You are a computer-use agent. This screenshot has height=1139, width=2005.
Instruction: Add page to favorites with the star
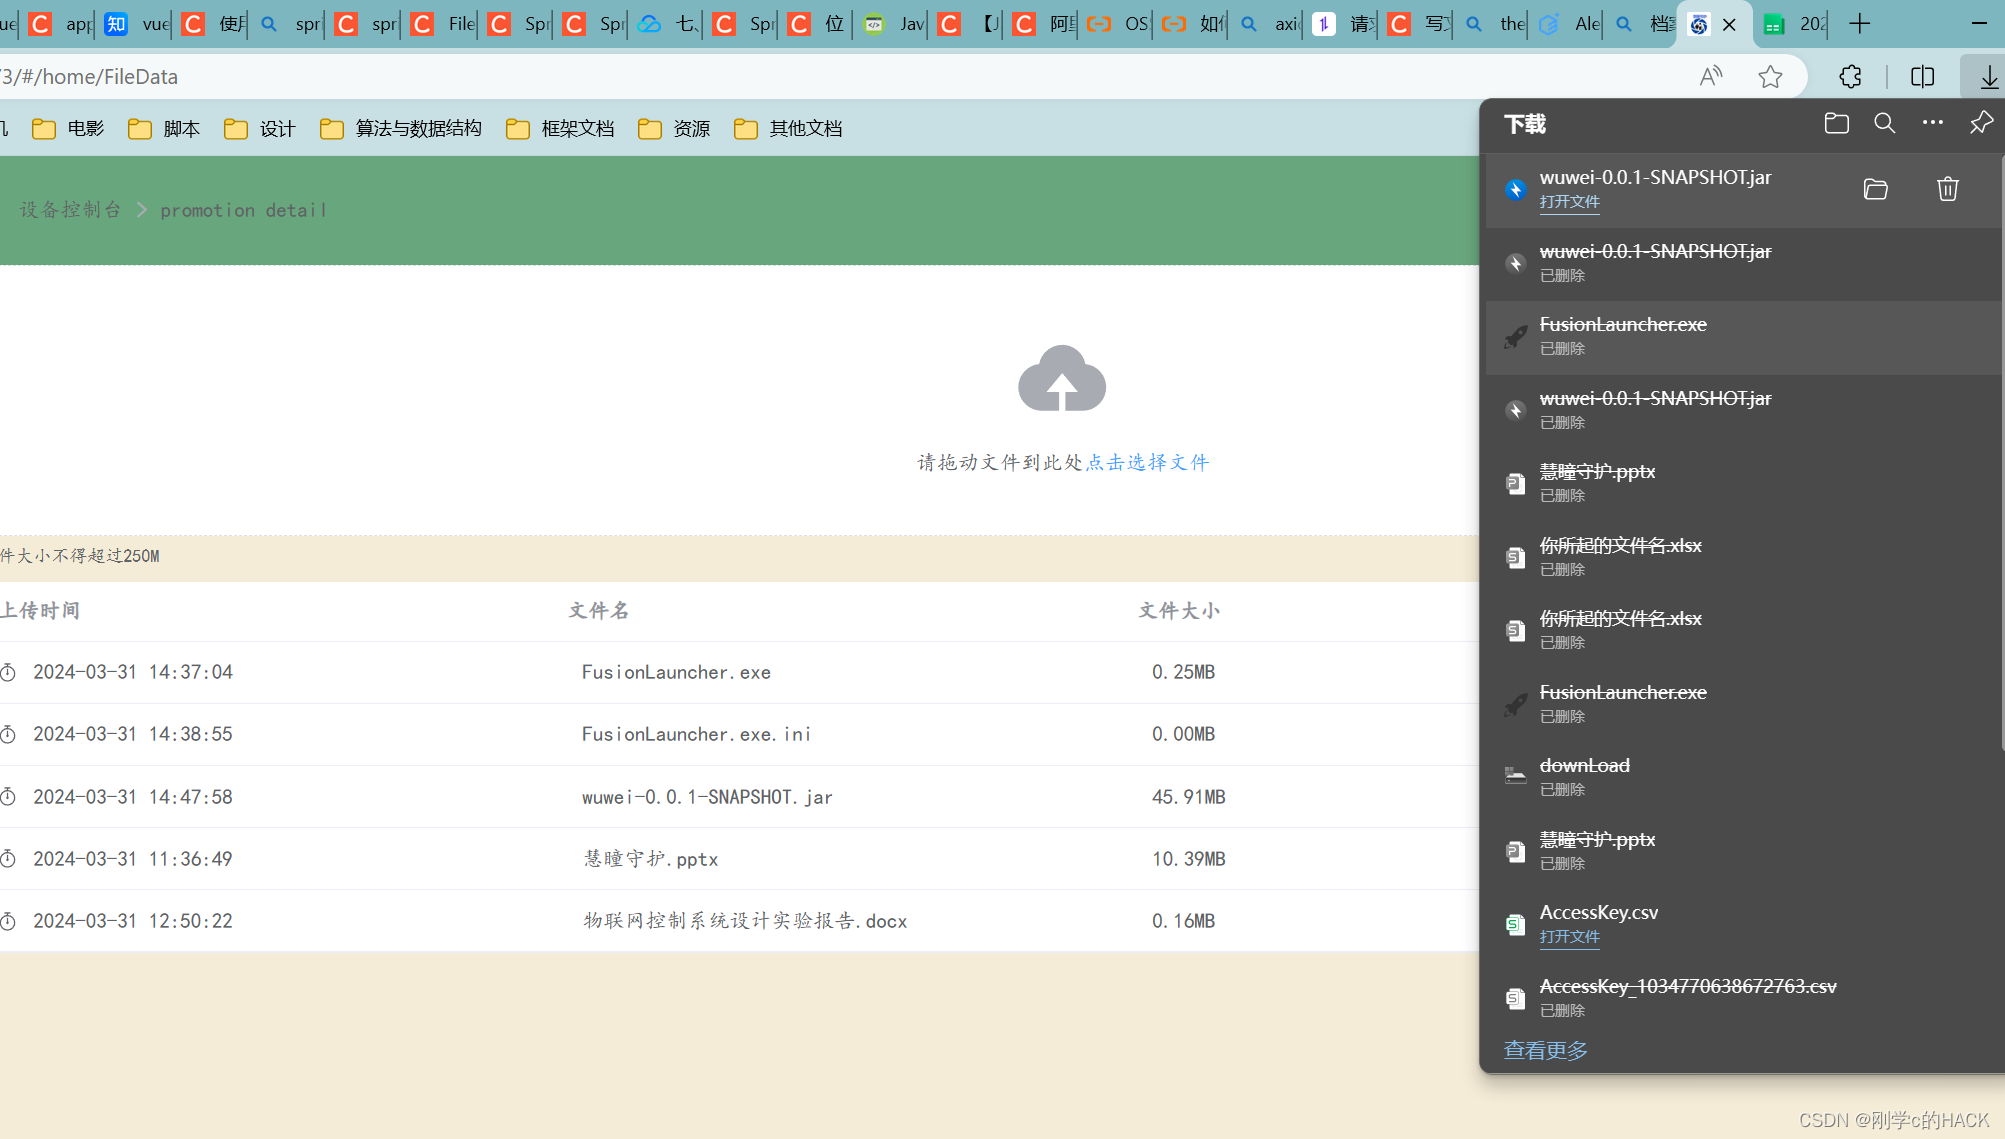(1771, 76)
